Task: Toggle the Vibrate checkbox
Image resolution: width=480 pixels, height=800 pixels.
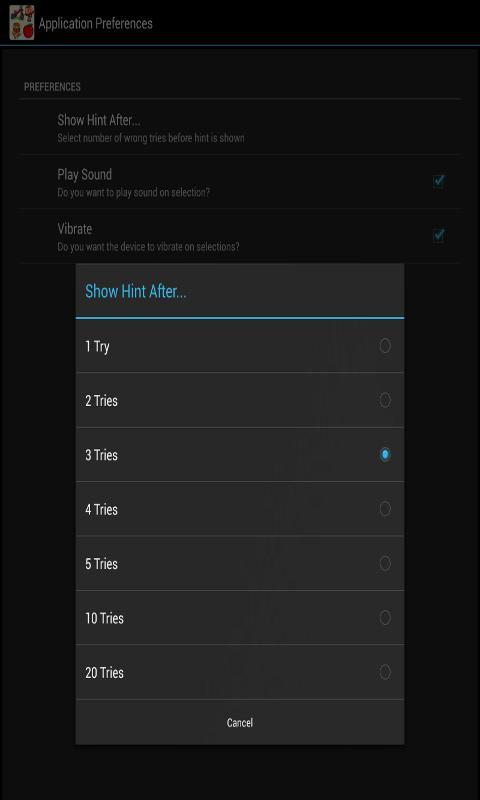Action: tap(438, 235)
